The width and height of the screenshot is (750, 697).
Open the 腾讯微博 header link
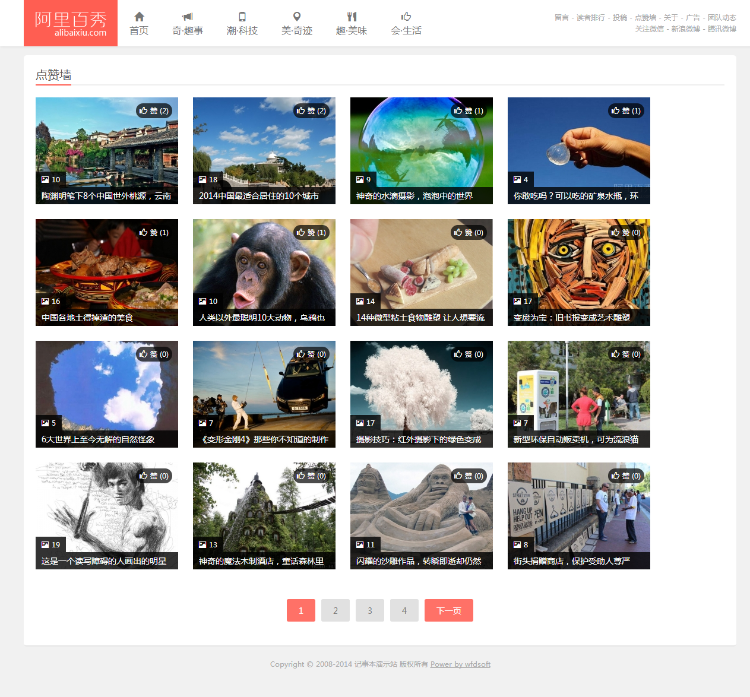point(722,29)
